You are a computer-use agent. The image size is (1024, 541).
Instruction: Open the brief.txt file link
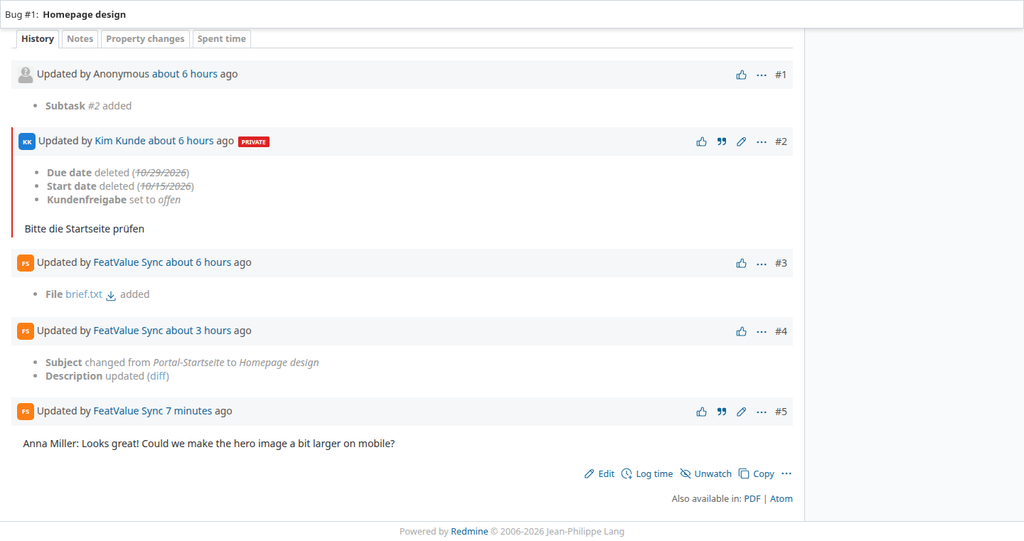click(84, 294)
